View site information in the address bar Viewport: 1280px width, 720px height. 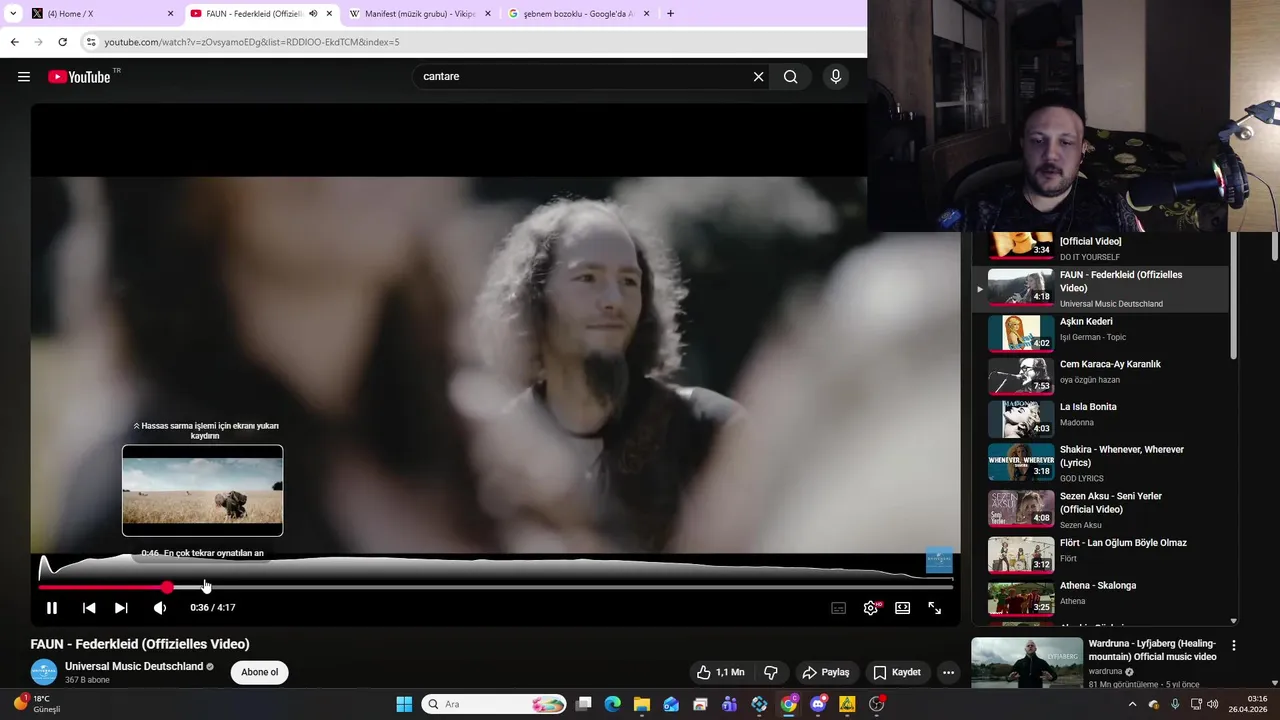coord(91,42)
